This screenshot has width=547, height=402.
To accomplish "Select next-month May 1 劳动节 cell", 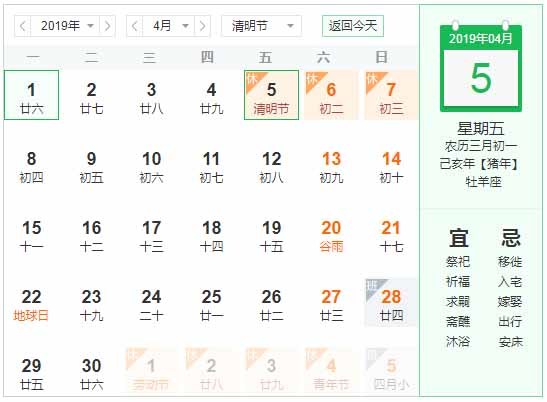I will click(151, 372).
